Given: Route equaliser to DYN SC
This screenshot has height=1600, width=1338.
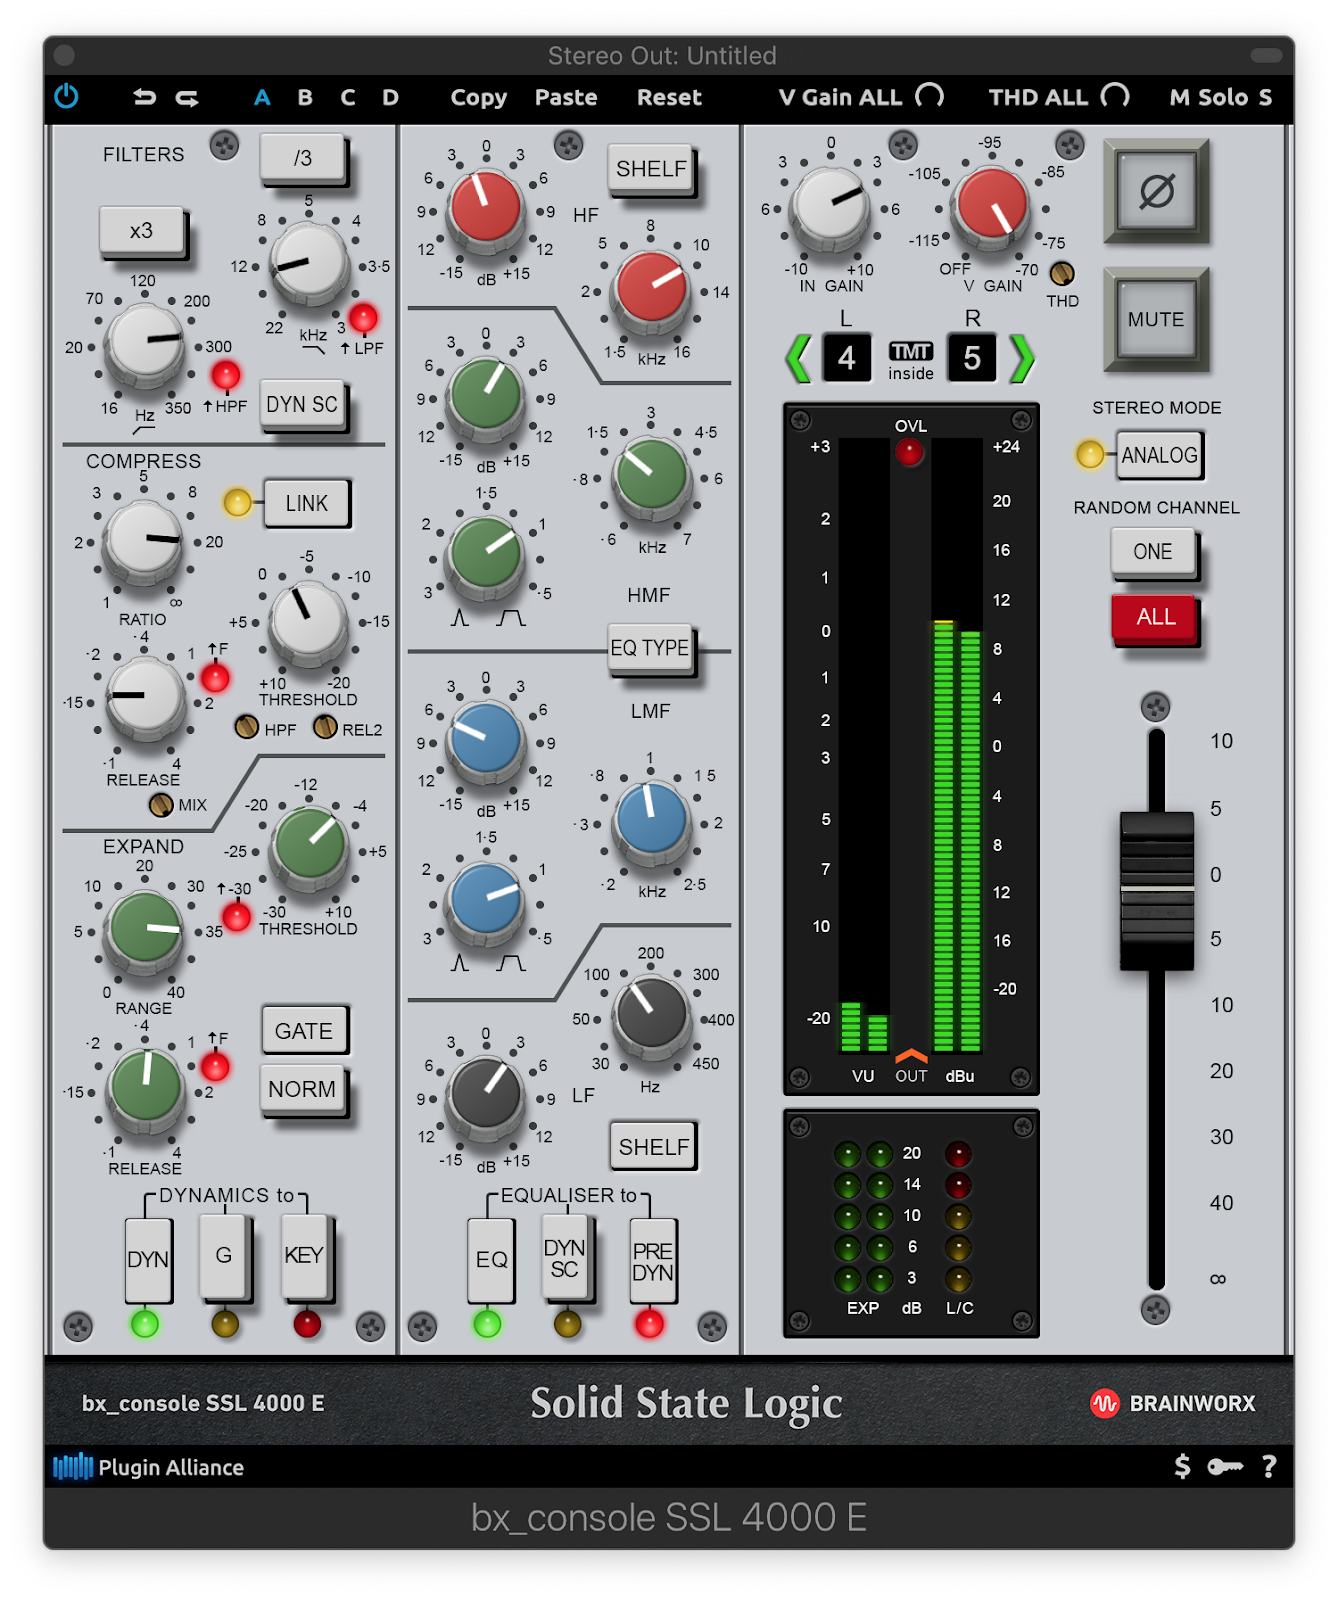Looking at the screenshot, I should pos(565,1257).
